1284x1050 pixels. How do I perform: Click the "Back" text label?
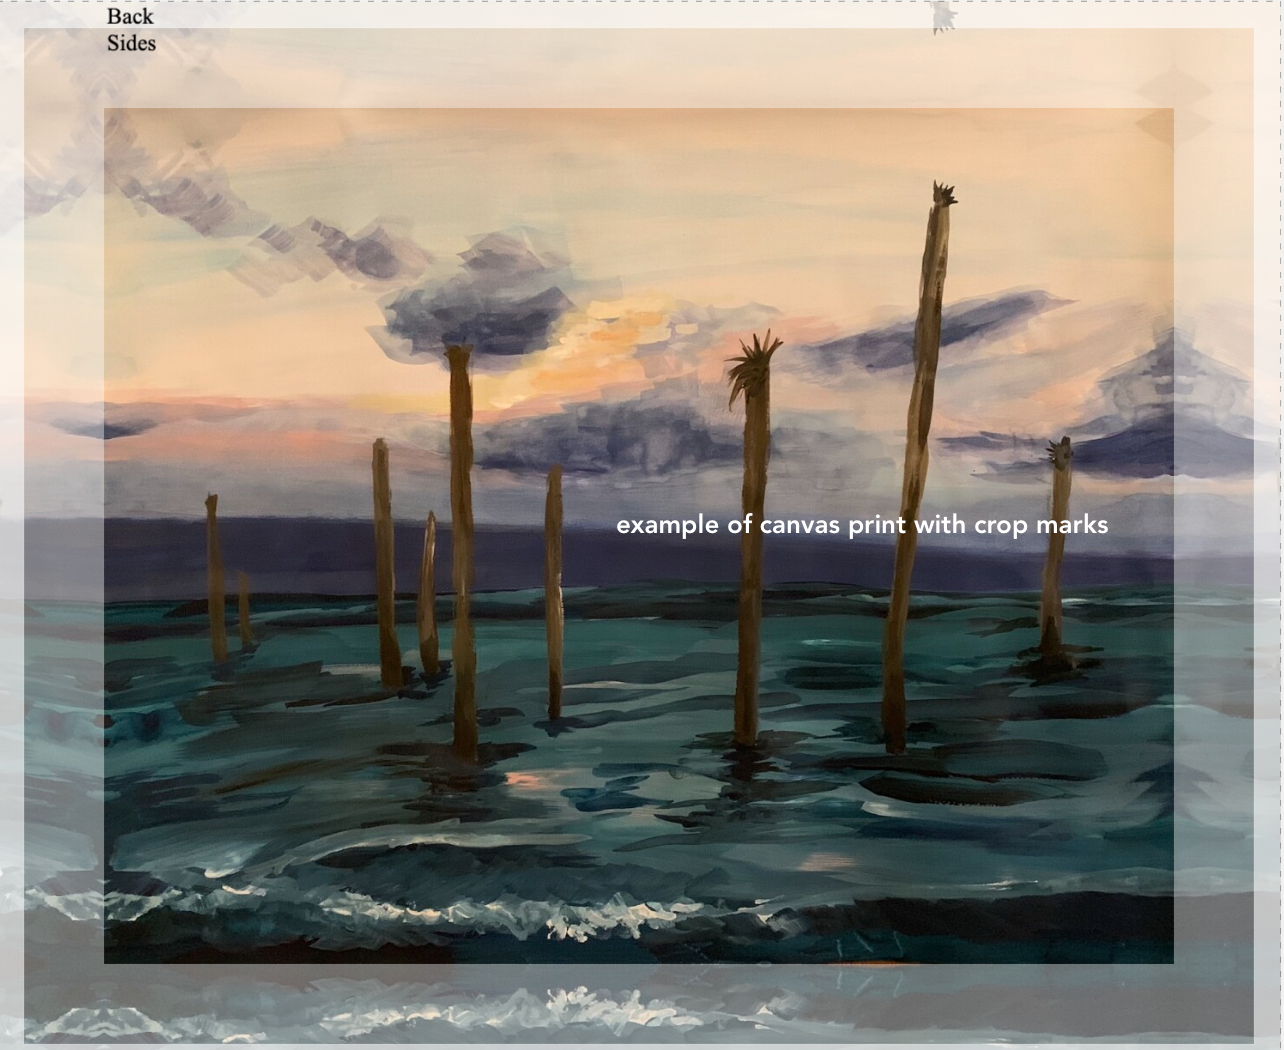130,16
